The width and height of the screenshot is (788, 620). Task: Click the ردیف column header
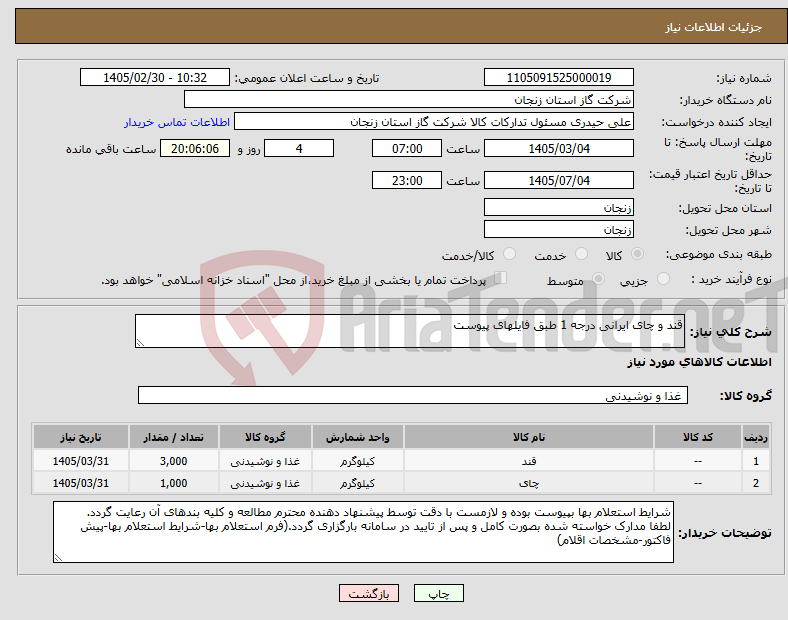[x=756, y=437]
